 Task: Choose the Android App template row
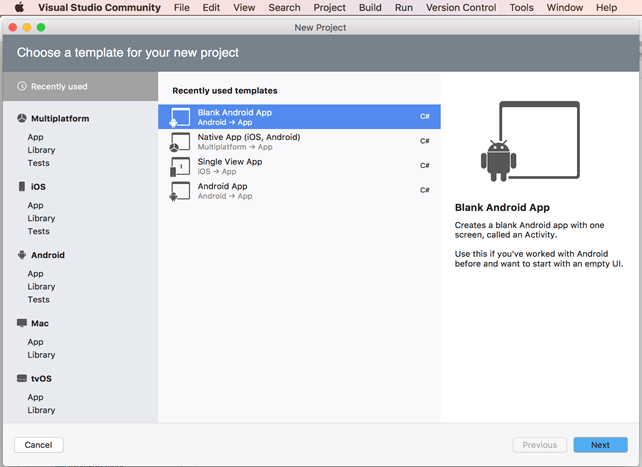click(299, 190)
